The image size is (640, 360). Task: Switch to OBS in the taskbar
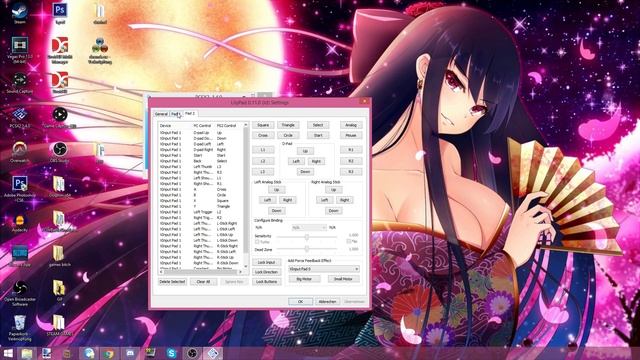[x=192, y=353]
